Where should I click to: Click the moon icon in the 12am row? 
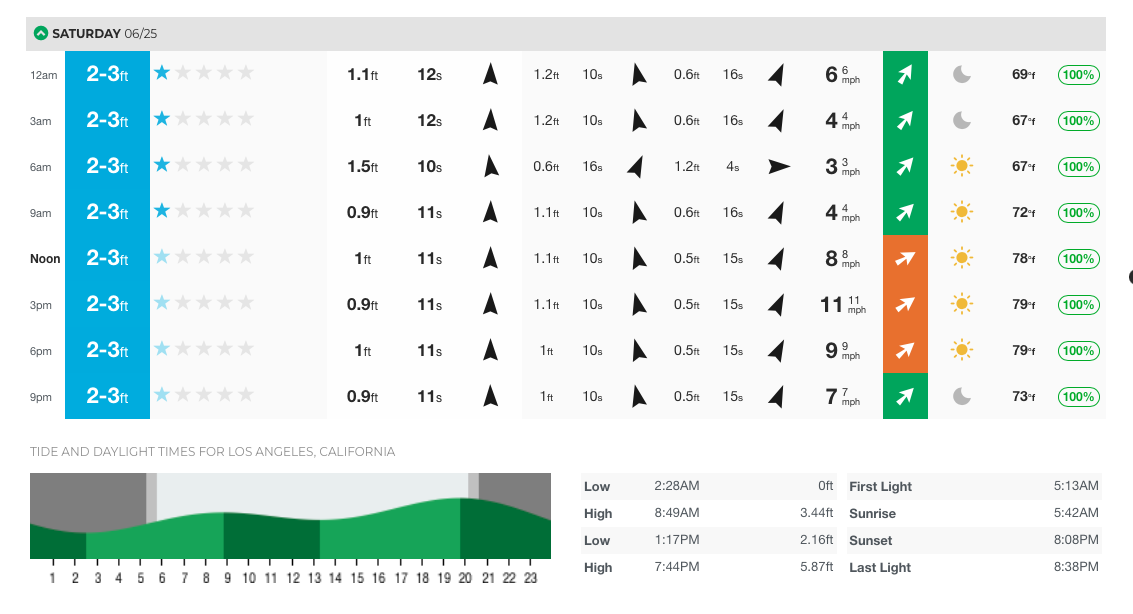[962, 74]
